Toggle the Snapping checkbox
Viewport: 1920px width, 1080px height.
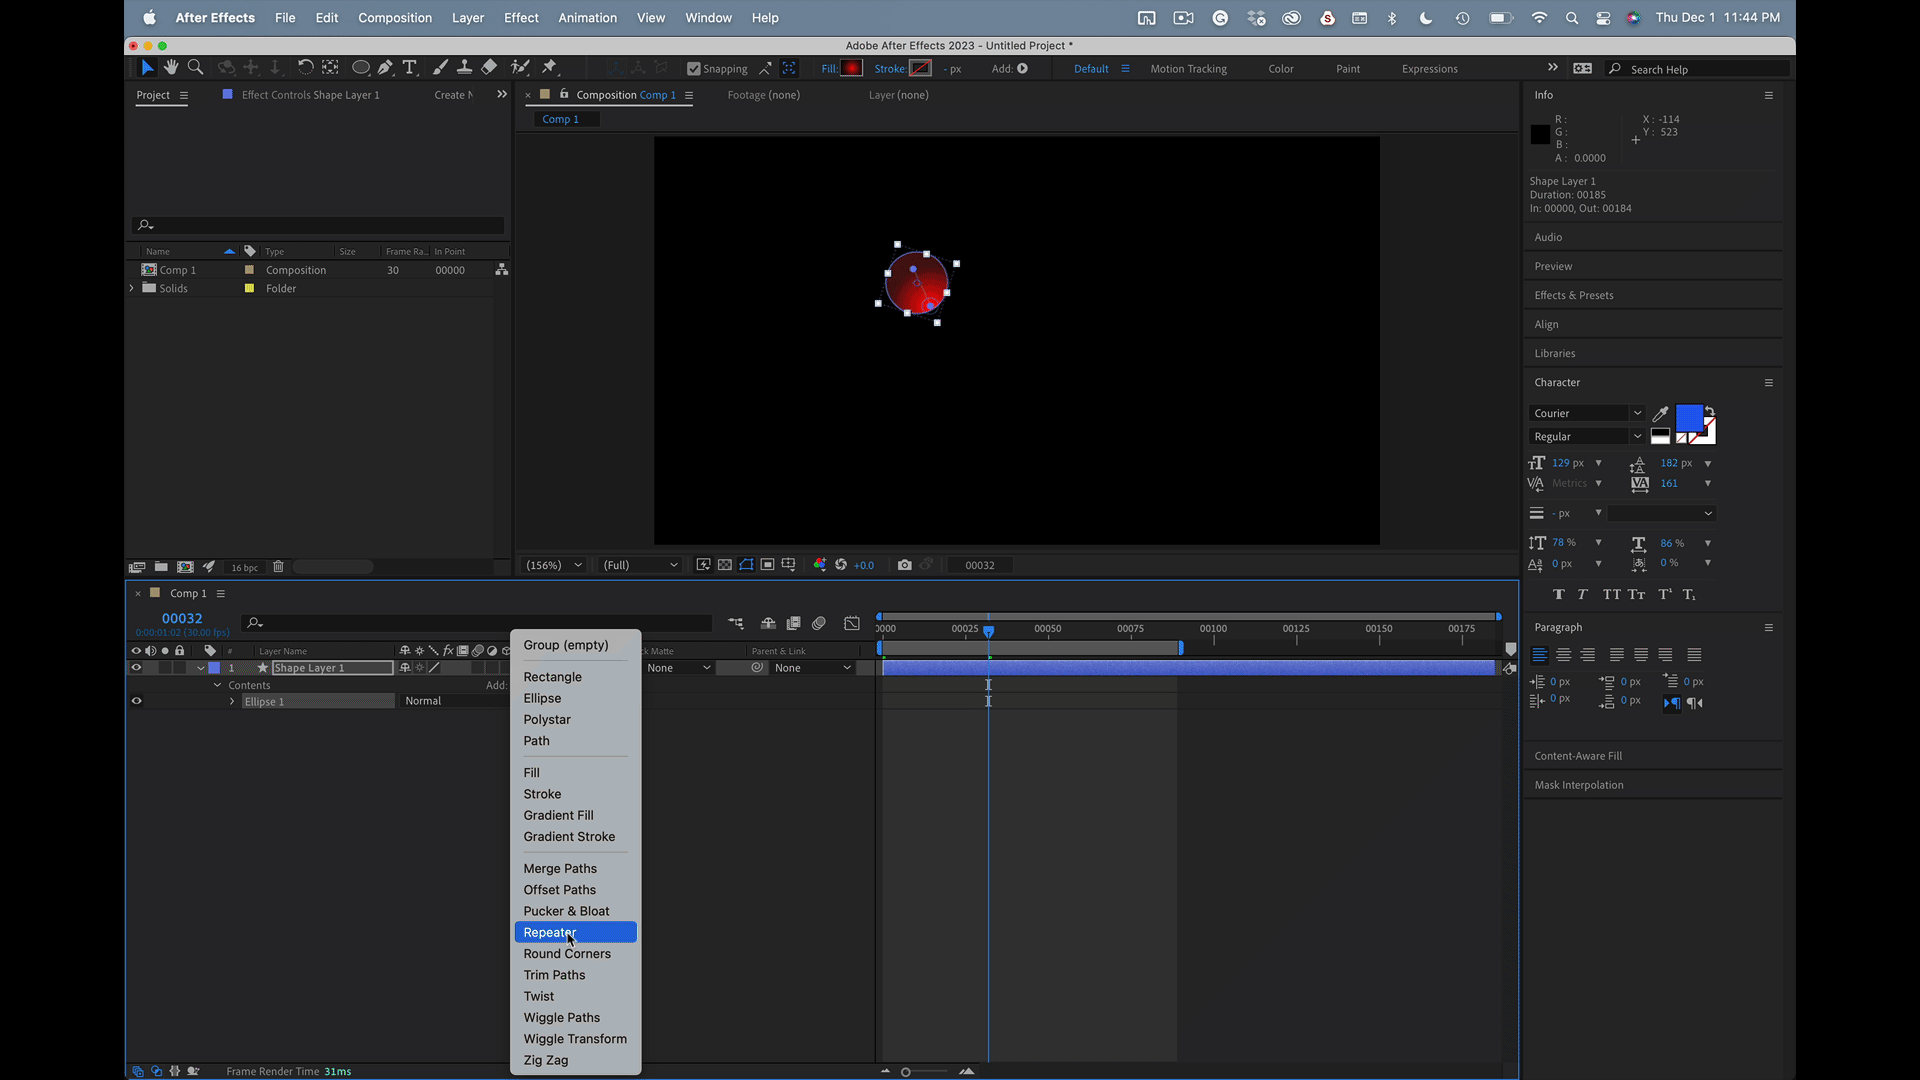click(694, 69)
